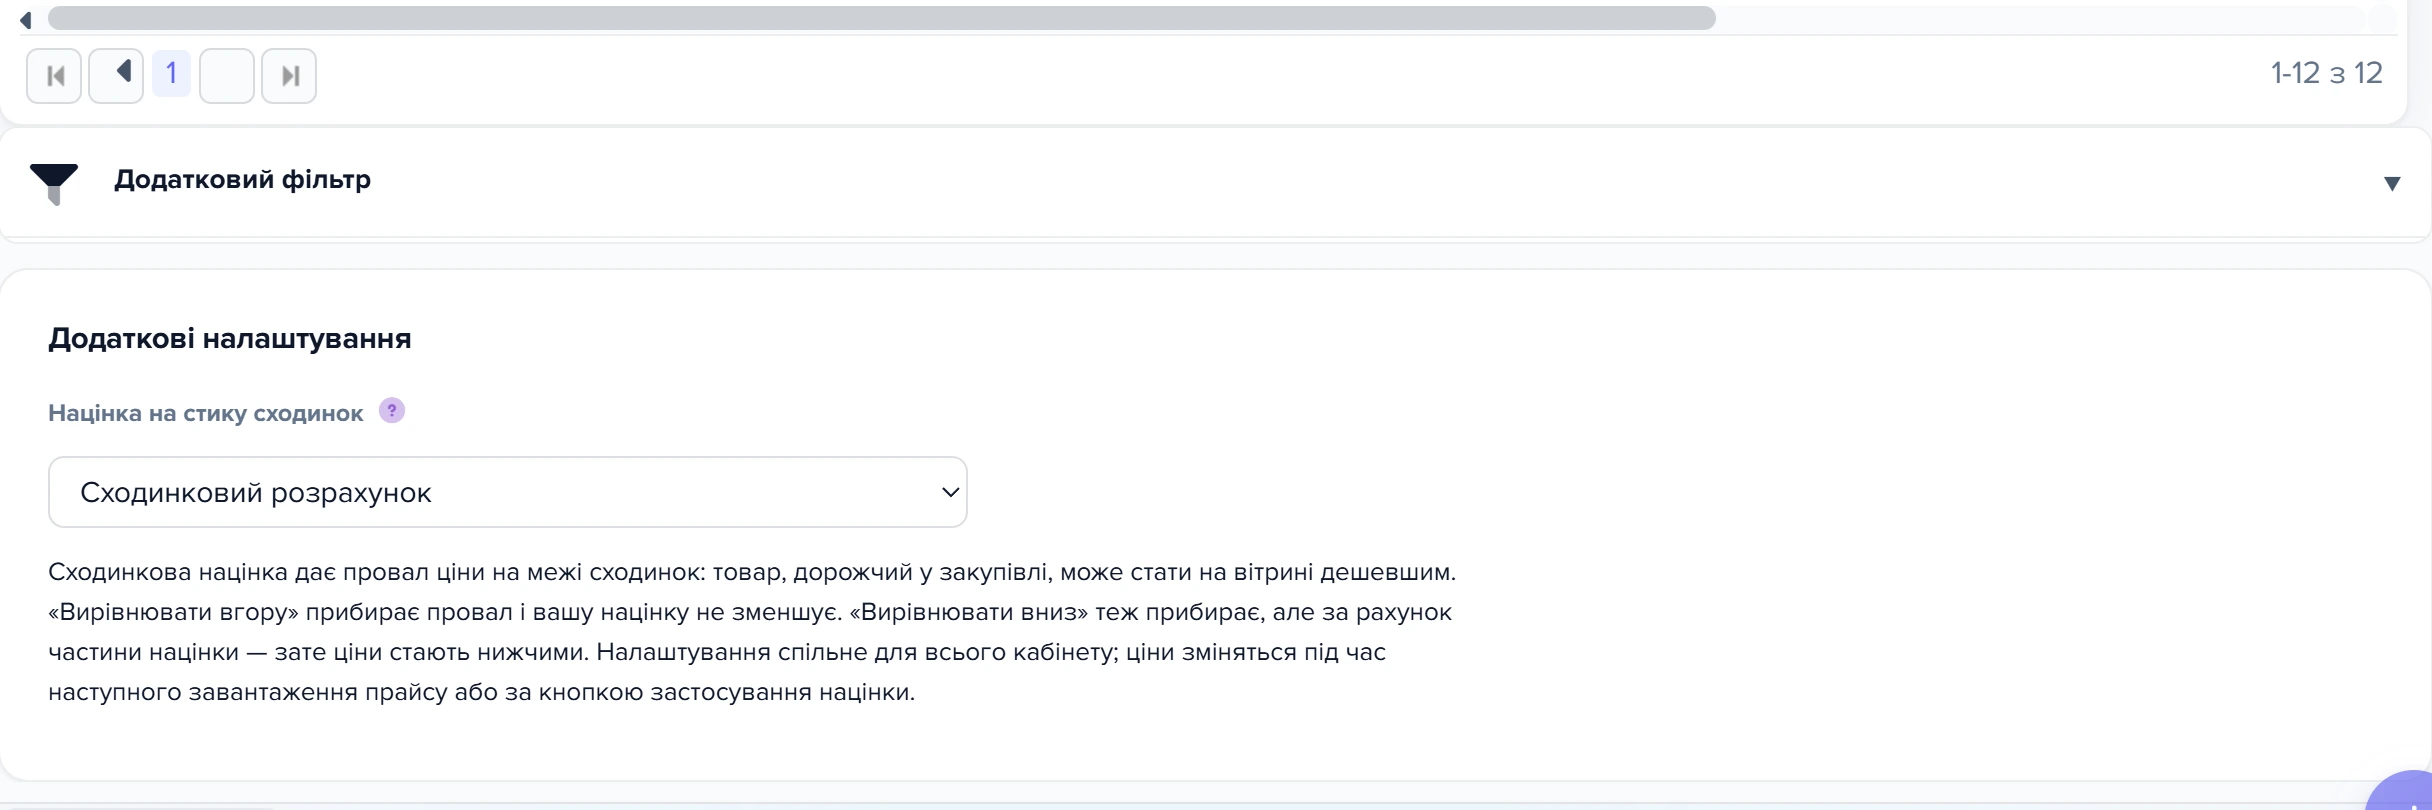Screen dimensions: 2432x810
Task: Click the horizontal scrollbar thumb
Action: tap(881, 18)
